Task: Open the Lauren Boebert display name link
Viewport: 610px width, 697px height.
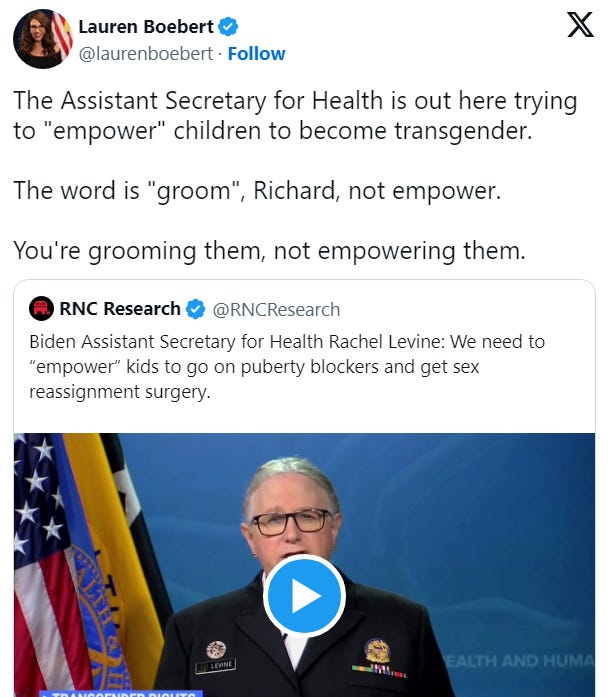Action: point(146,27)
